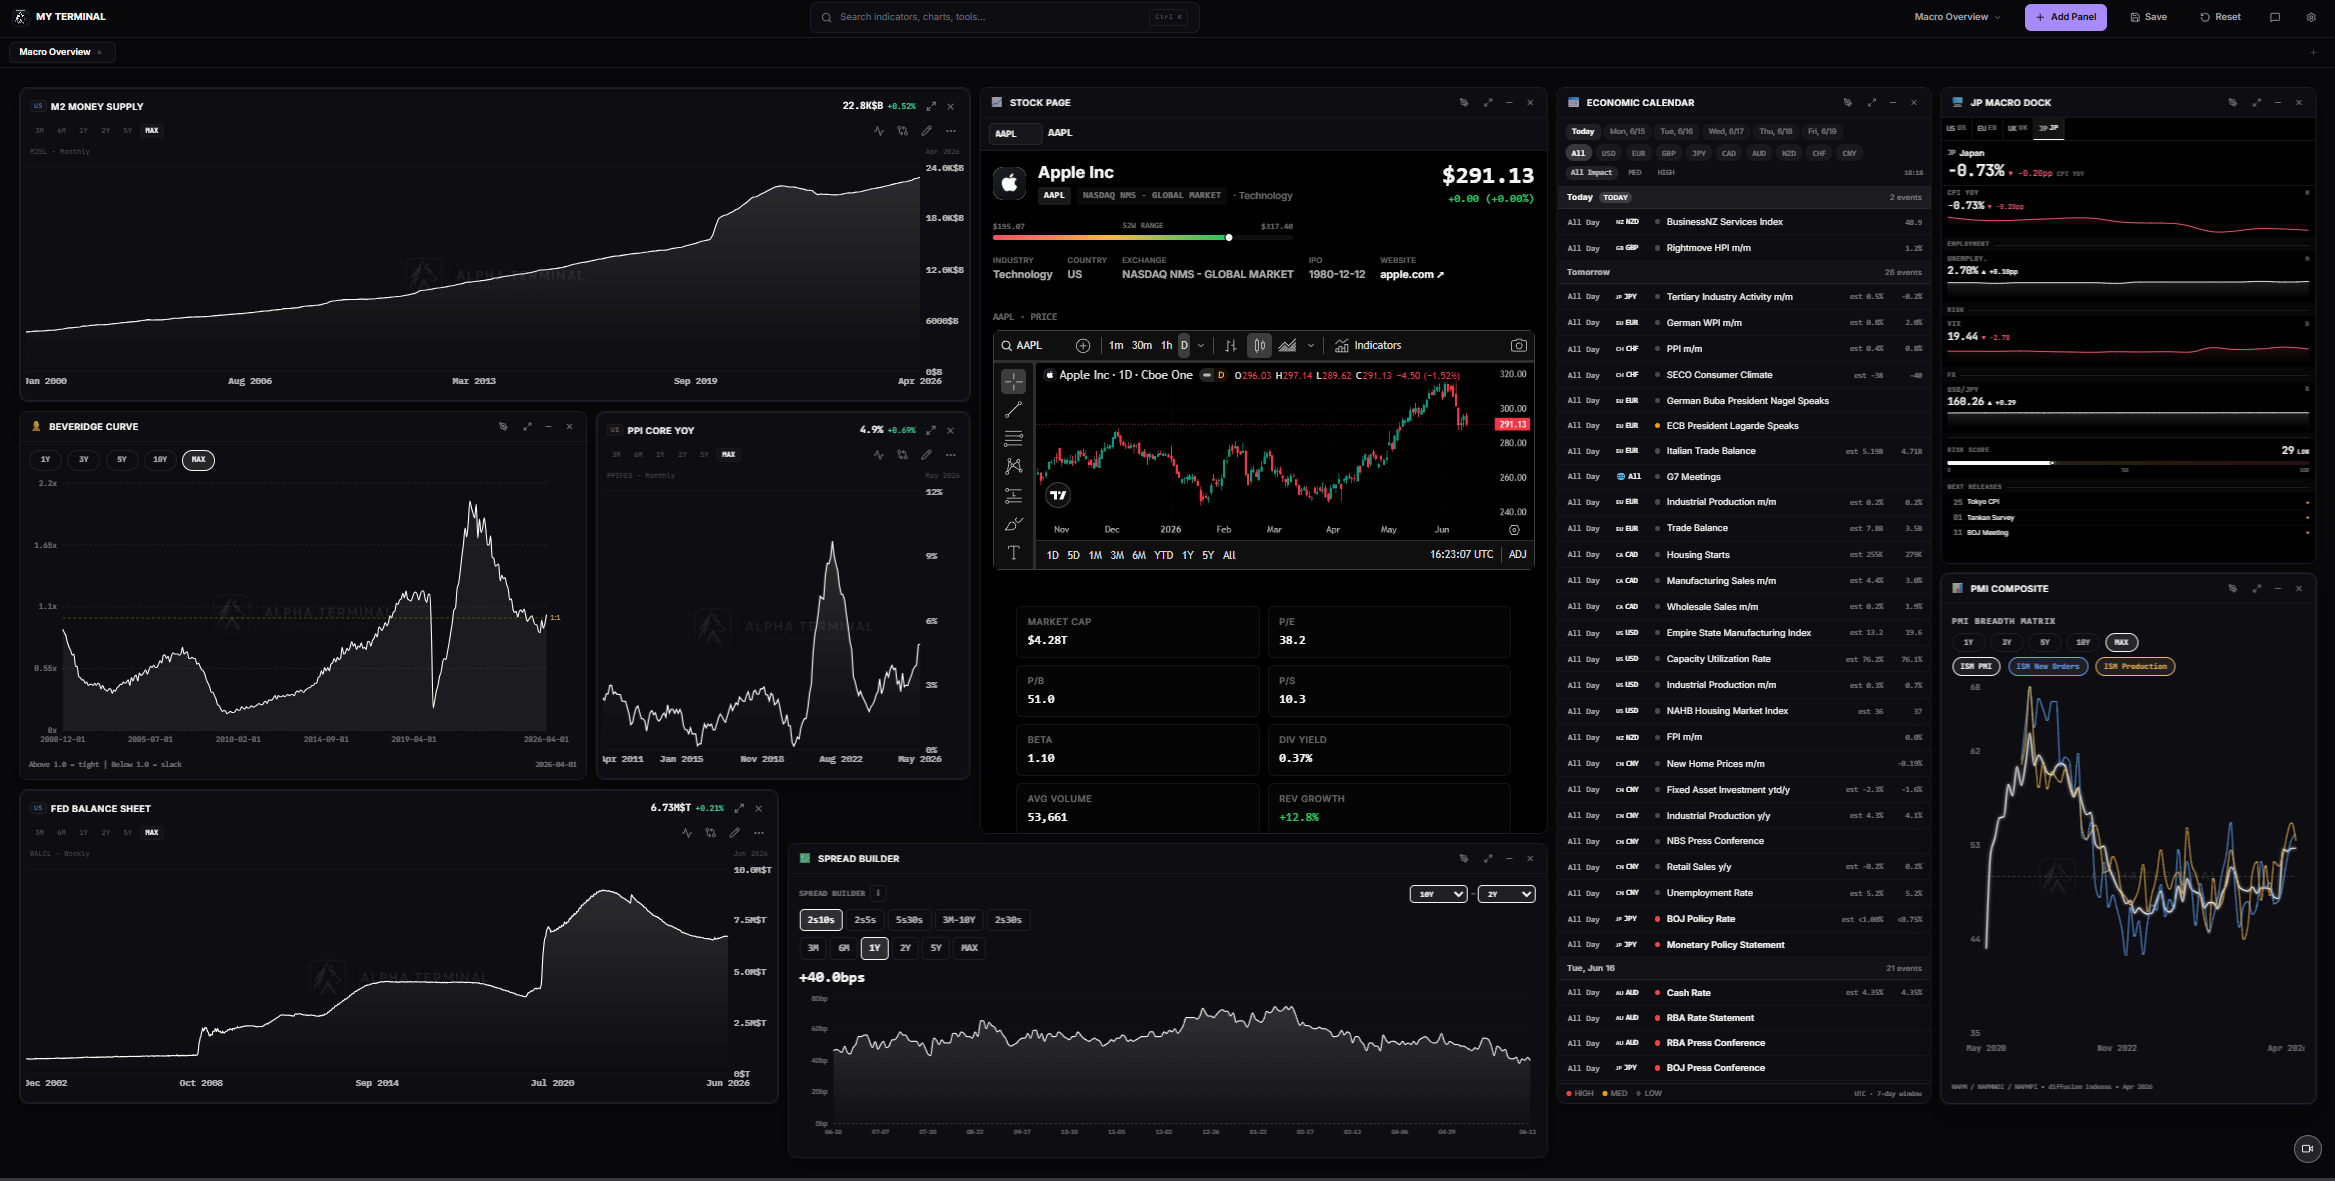
Task: Filter calendar to USD currency
Action: [x=1608, y=153]
